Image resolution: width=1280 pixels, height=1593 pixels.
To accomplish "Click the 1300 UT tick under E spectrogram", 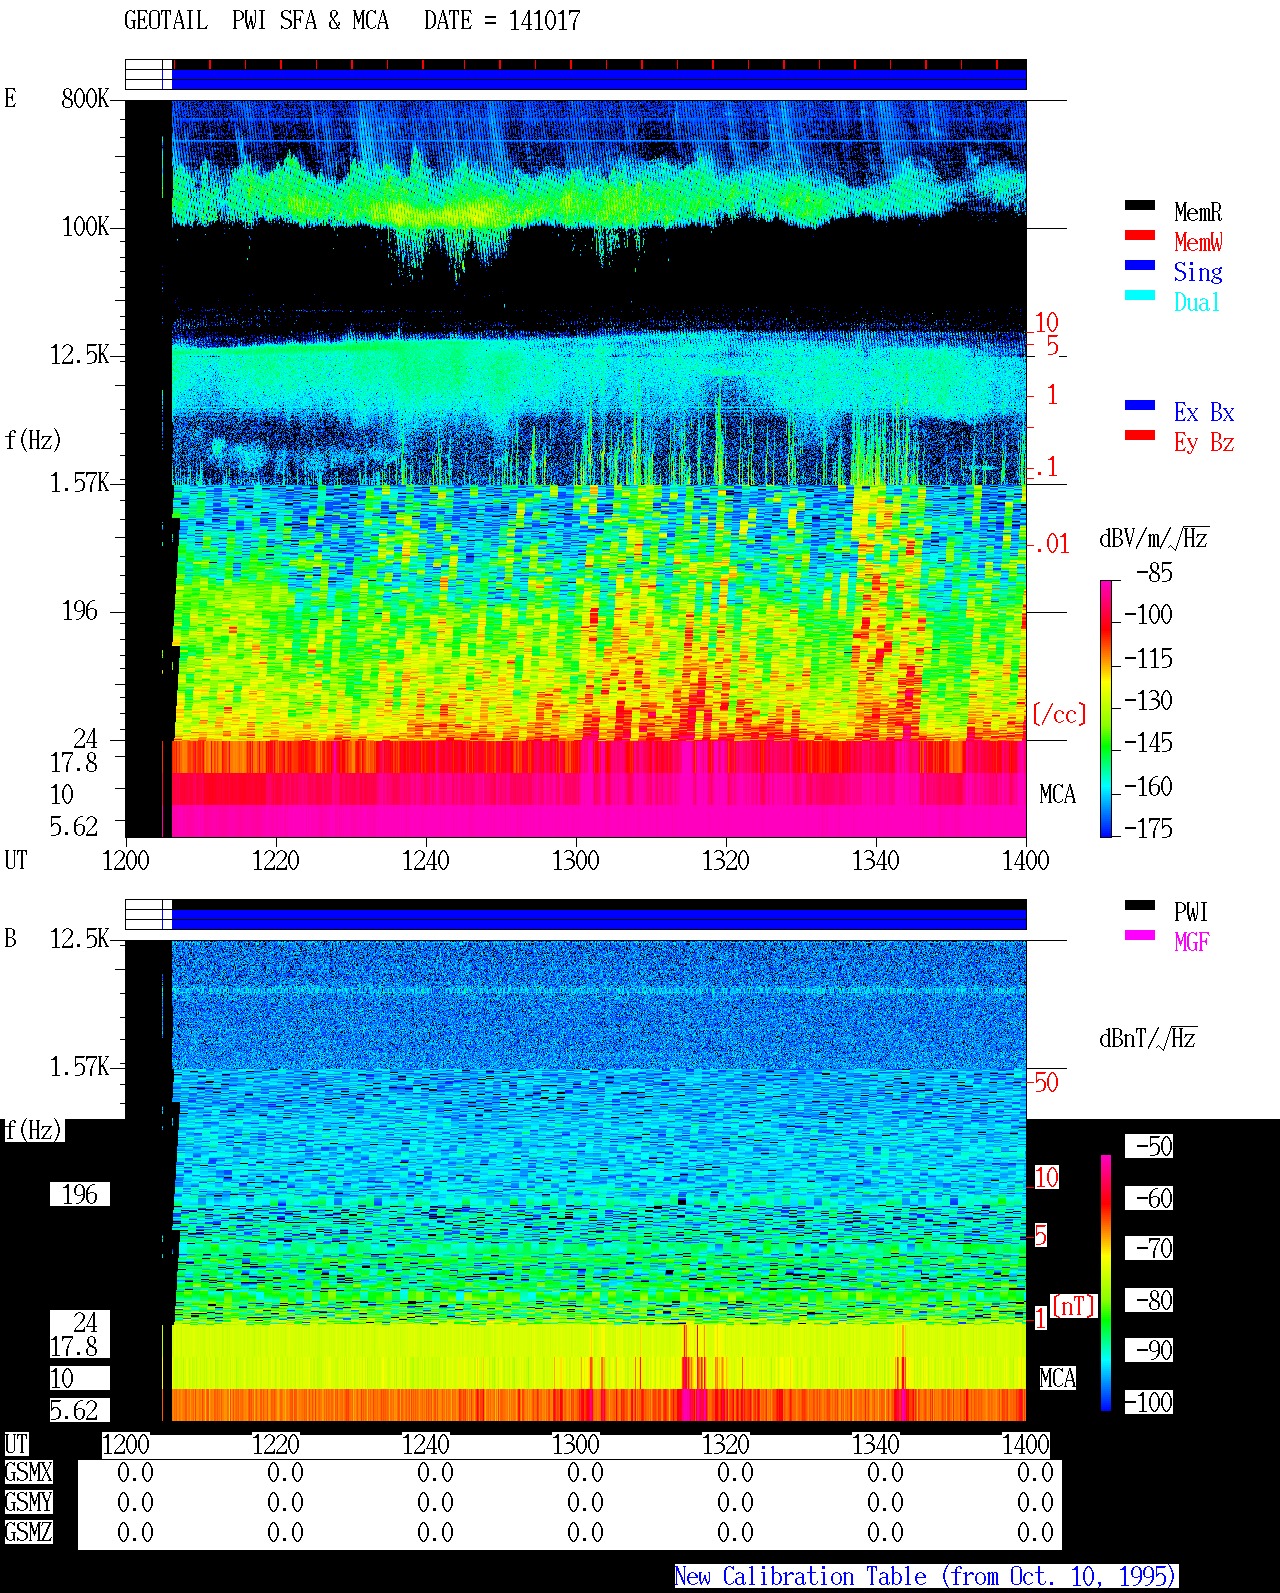I will [576, 860].
